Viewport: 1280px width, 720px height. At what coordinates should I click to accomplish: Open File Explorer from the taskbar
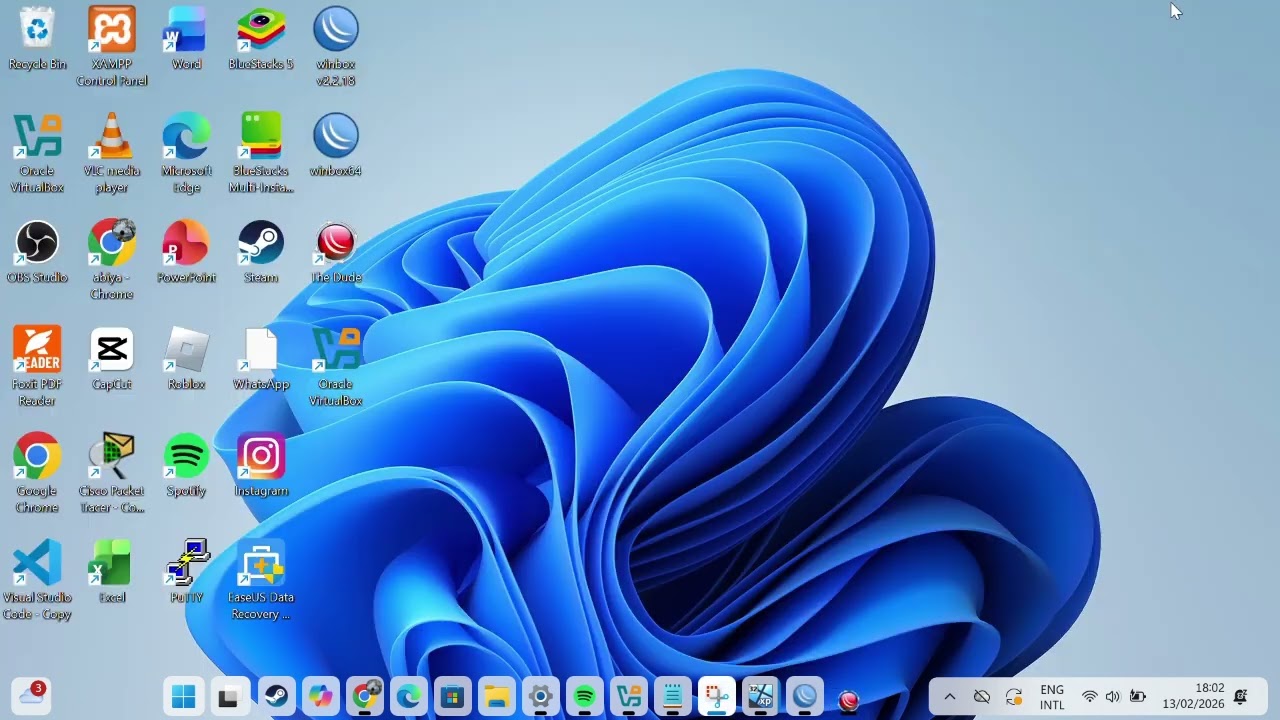pos(497,696)
